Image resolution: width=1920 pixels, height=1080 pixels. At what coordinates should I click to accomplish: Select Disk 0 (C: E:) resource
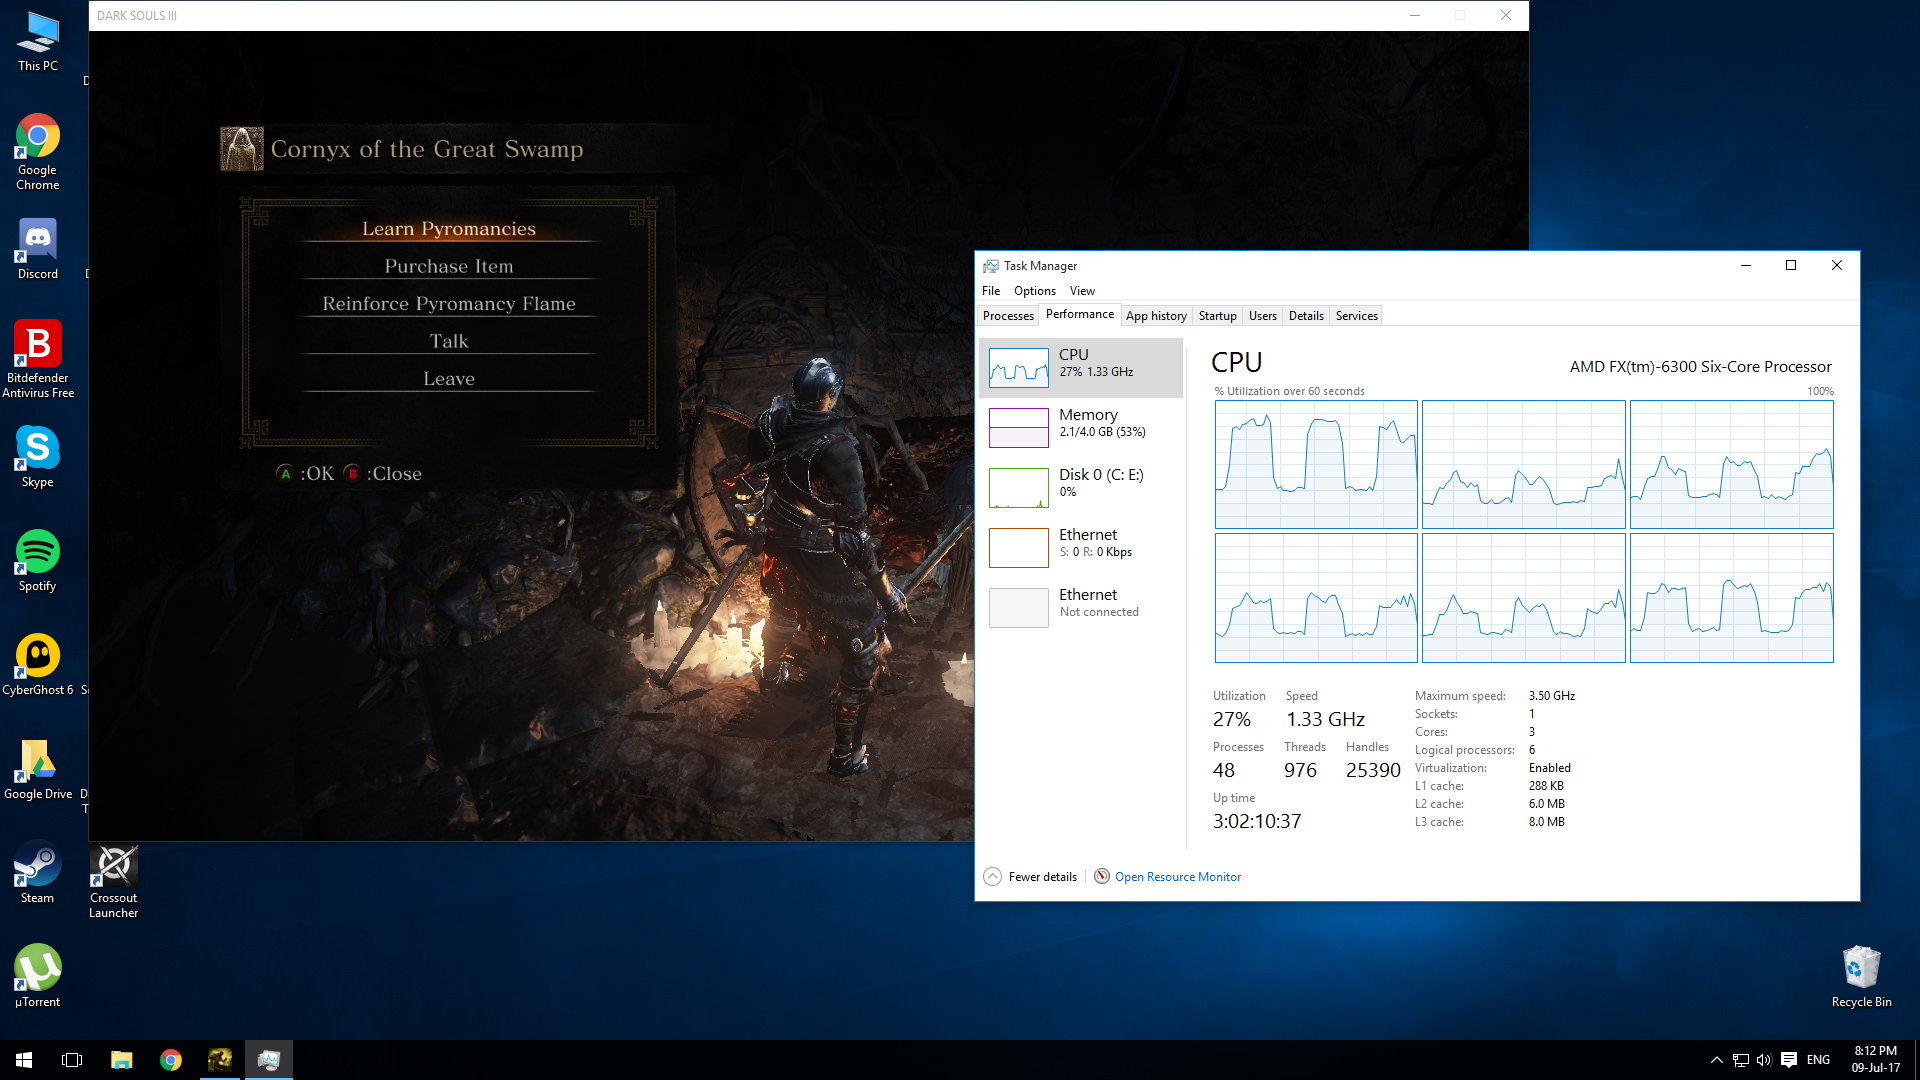1081,487
